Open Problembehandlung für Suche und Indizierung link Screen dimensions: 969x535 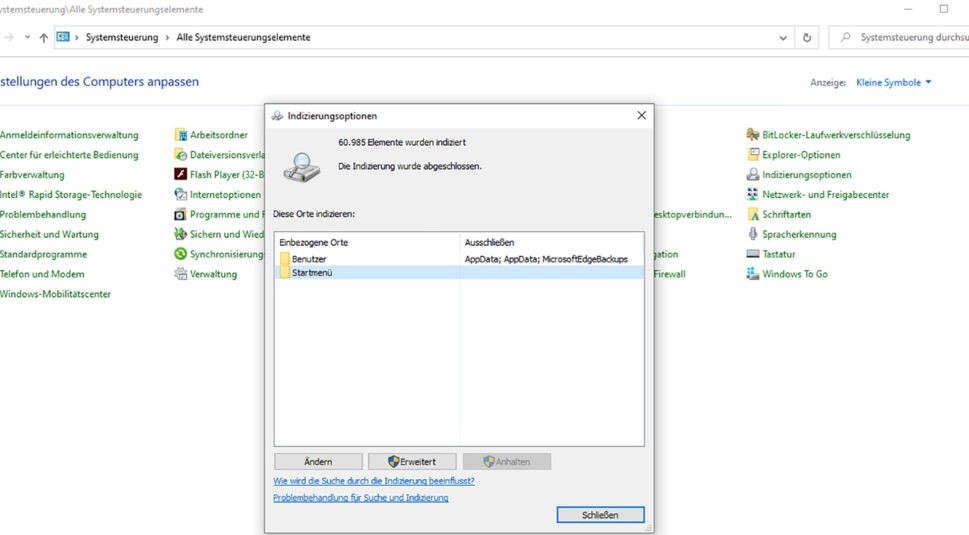pyautogui.click(x=361, y=497)
